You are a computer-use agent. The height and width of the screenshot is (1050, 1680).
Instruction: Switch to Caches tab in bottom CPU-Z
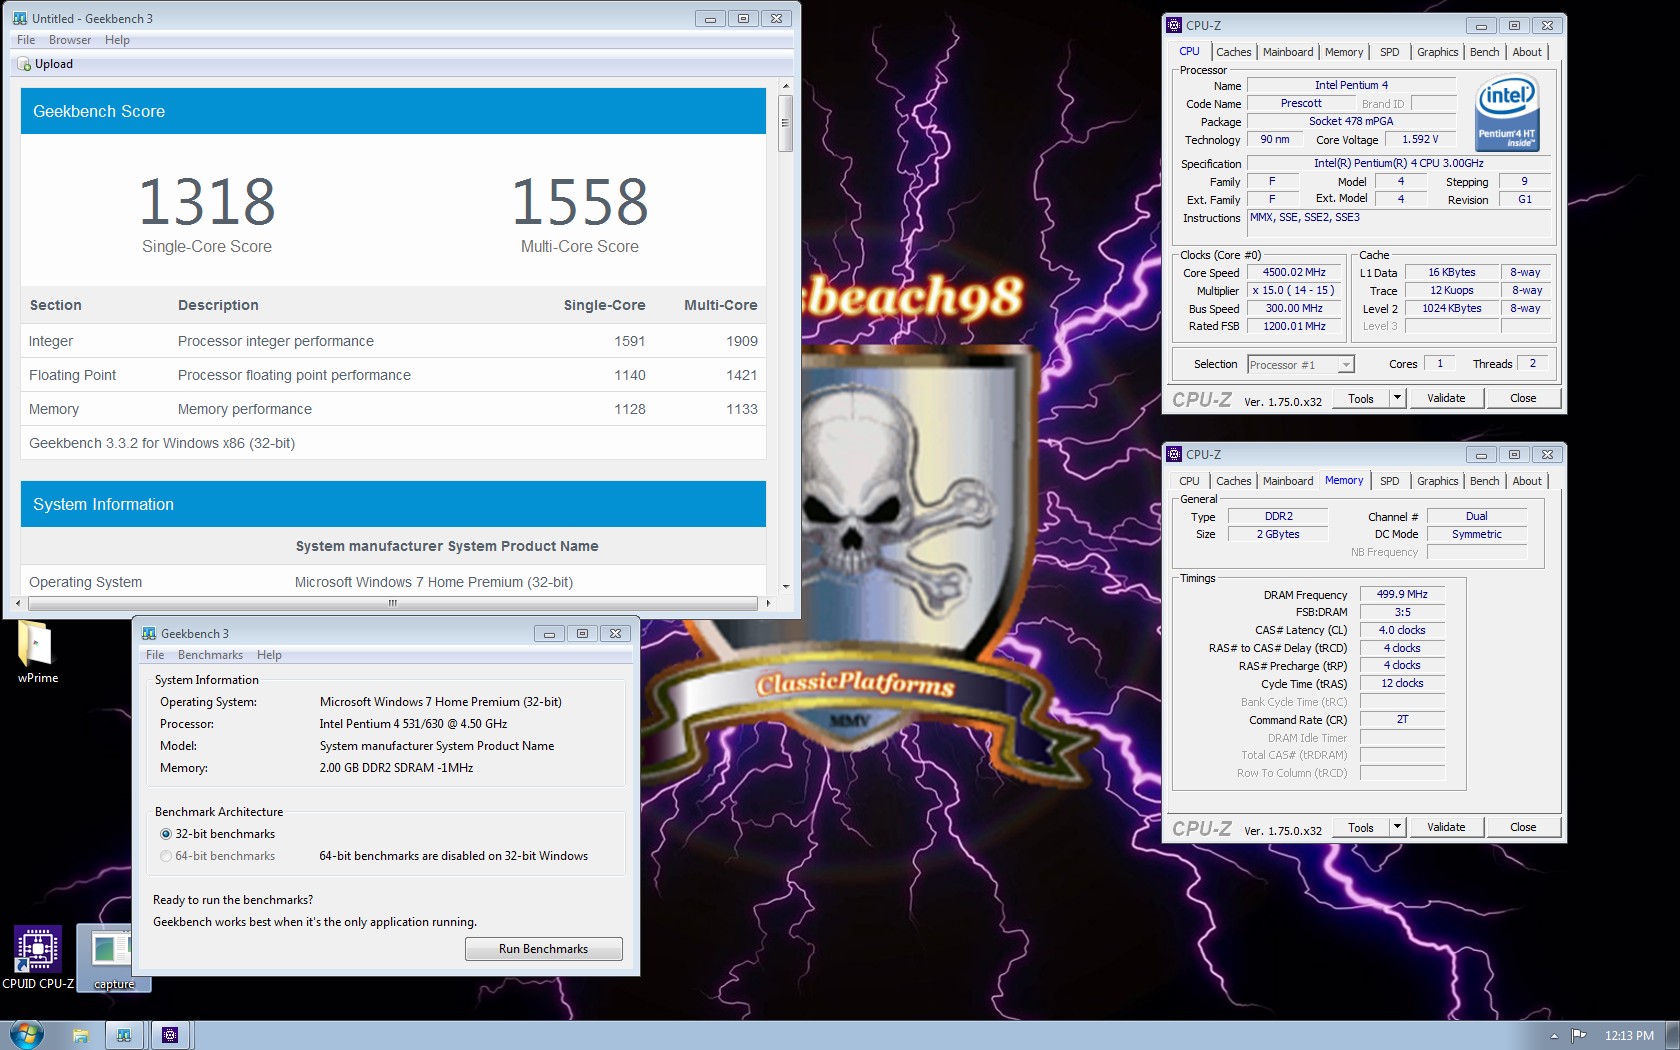click(x=1233, y=481)
